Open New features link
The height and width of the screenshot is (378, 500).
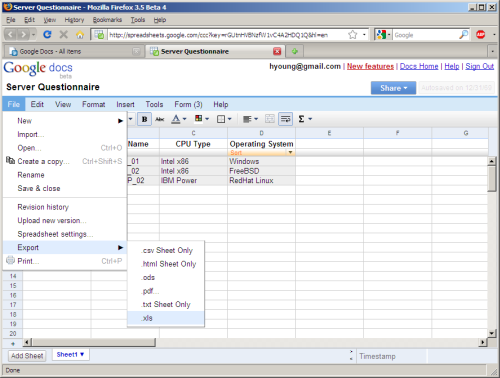pos(370,66)
